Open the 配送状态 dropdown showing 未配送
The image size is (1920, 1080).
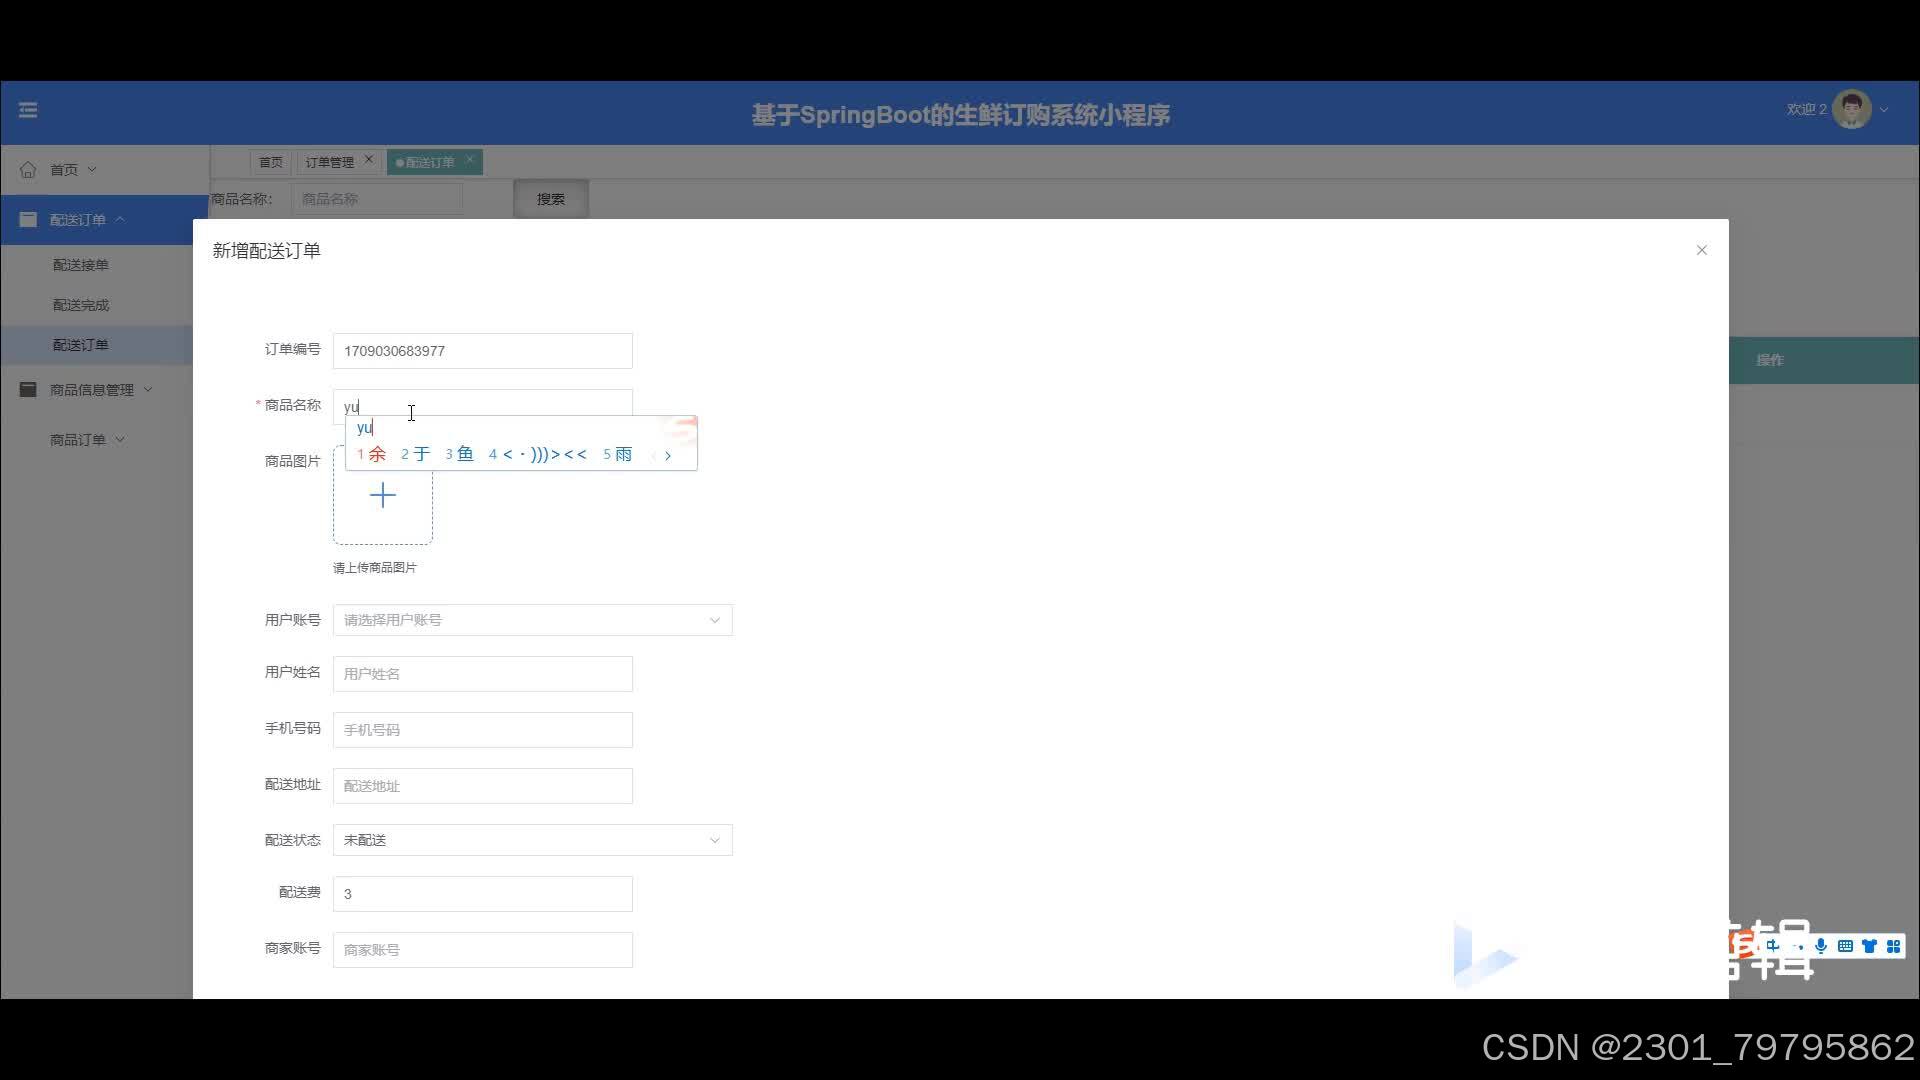click(532, 840)
